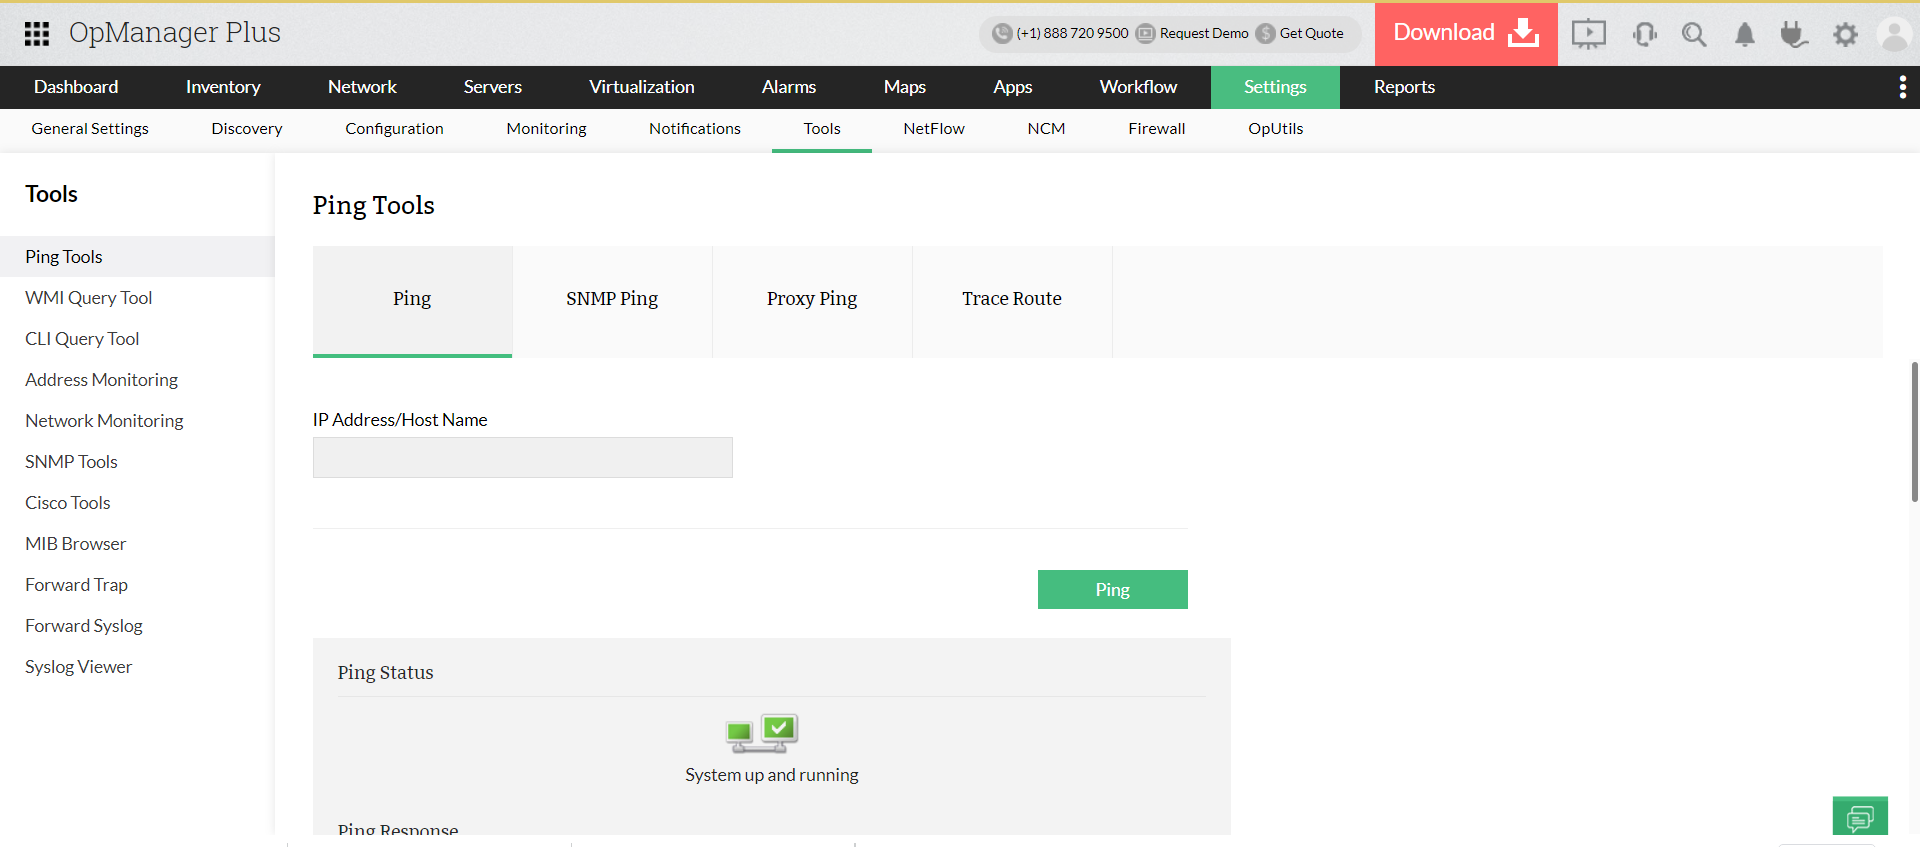Open the apps grid launcher icon
Screen dimensions: 1920x847
pyautogui.click(x=37, y=34)
